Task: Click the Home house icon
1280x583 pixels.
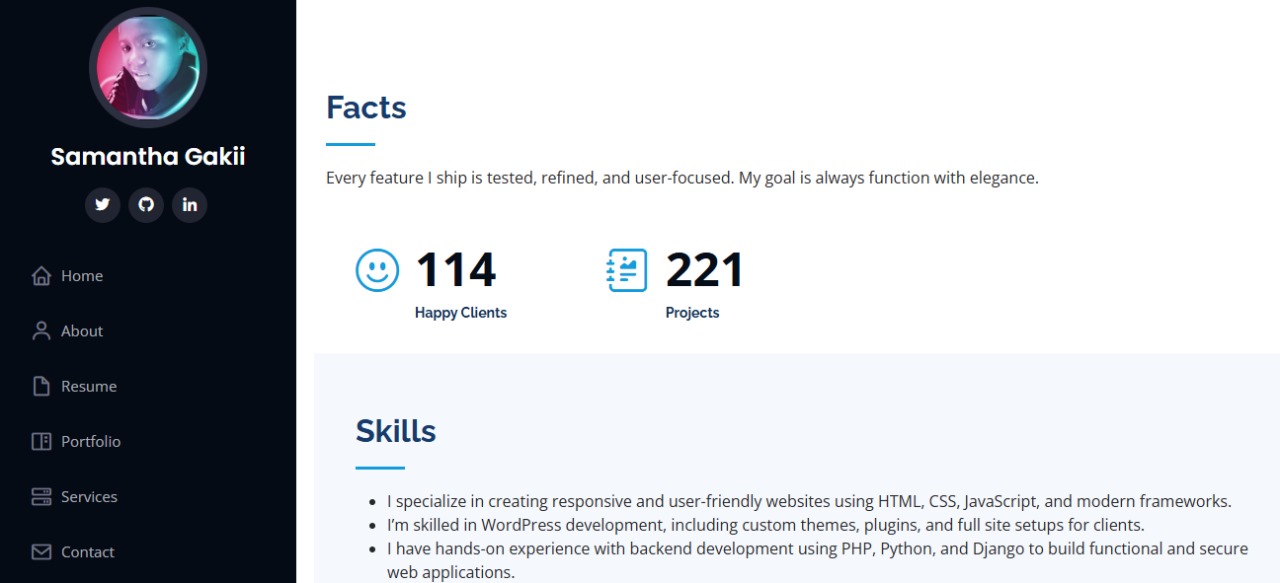Action: tap(41, 276)
